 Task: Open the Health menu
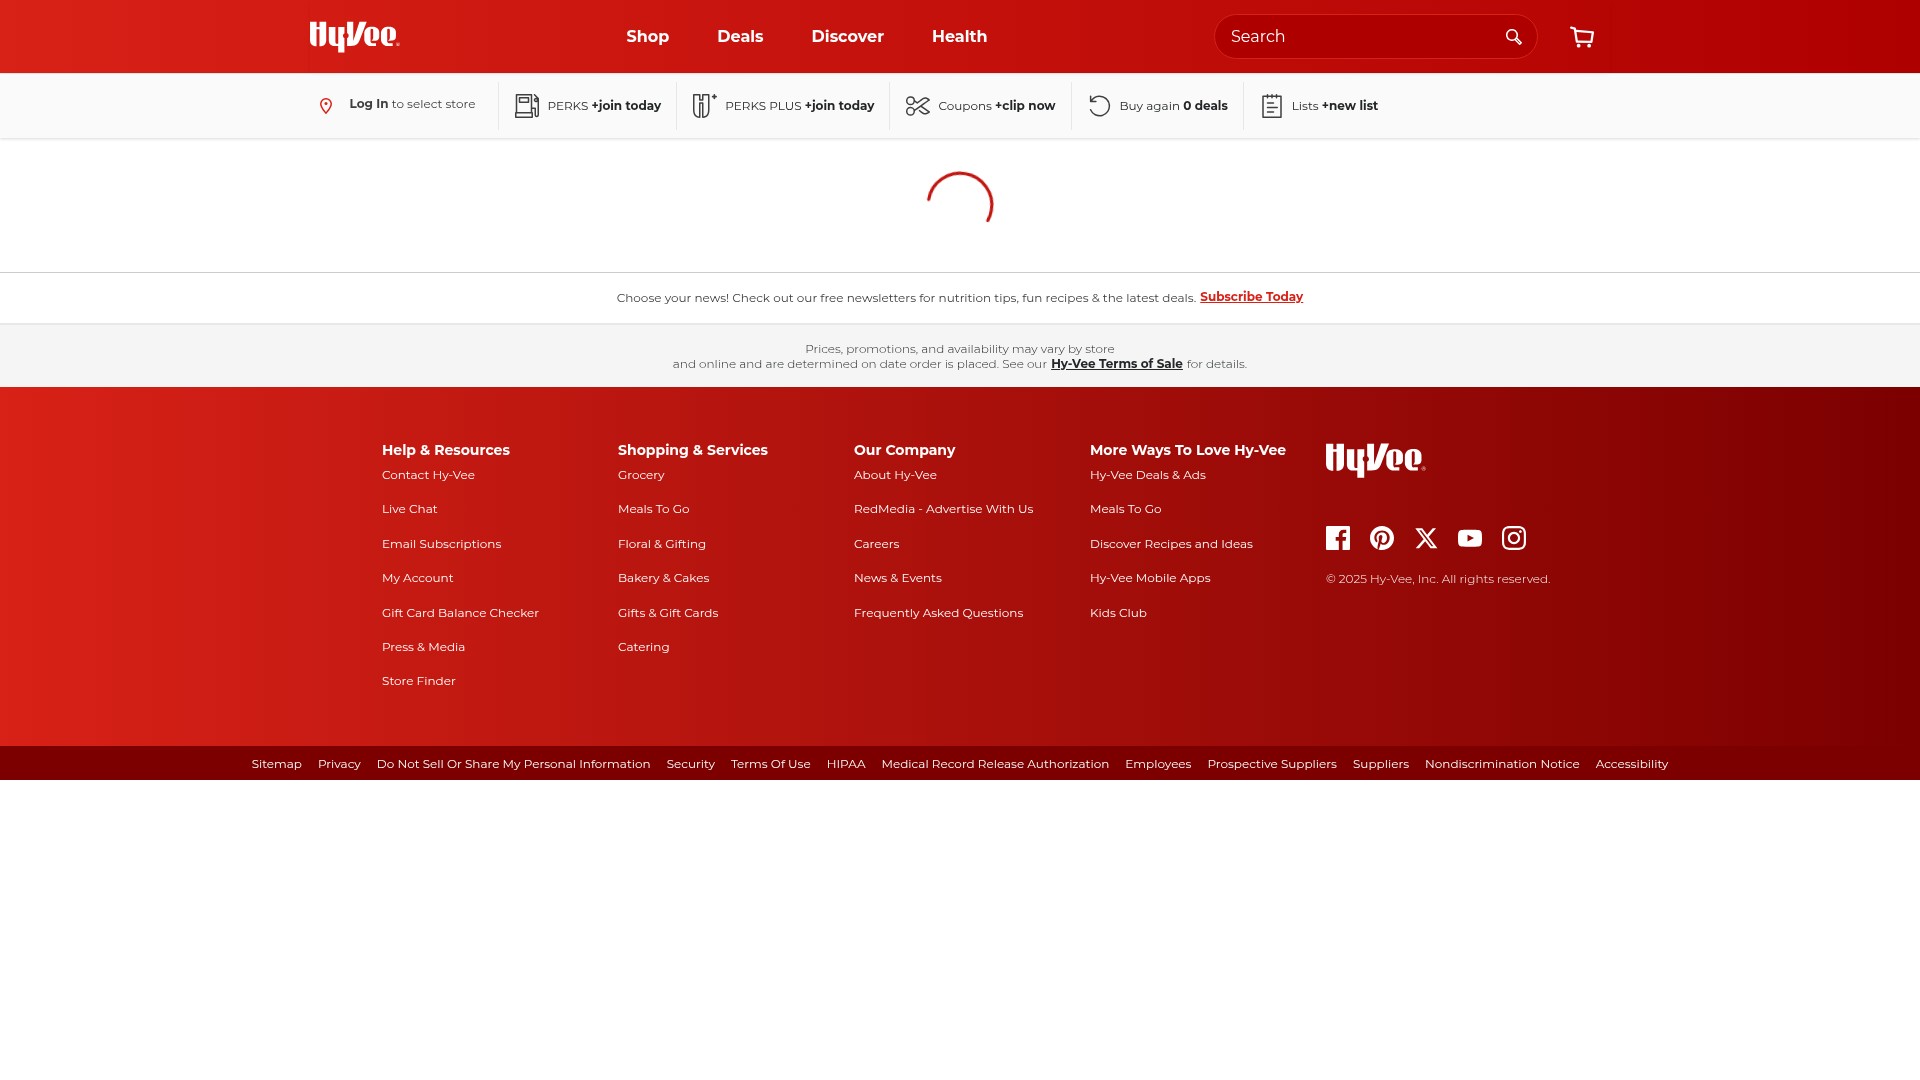coord(959,37)
